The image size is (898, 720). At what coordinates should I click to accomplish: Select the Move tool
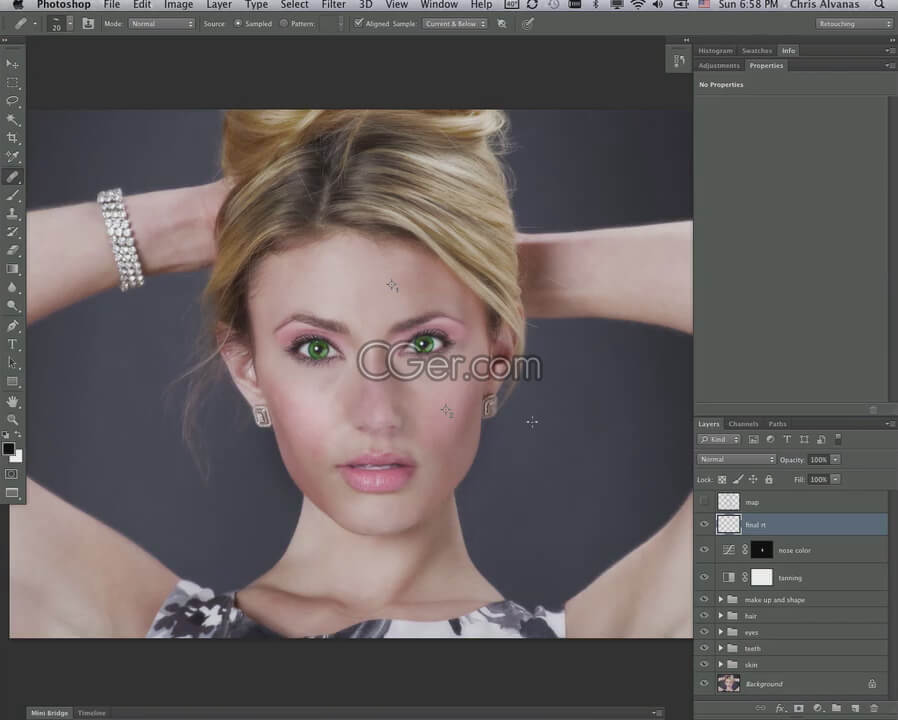pyautogui.click(x=12, y=64)
